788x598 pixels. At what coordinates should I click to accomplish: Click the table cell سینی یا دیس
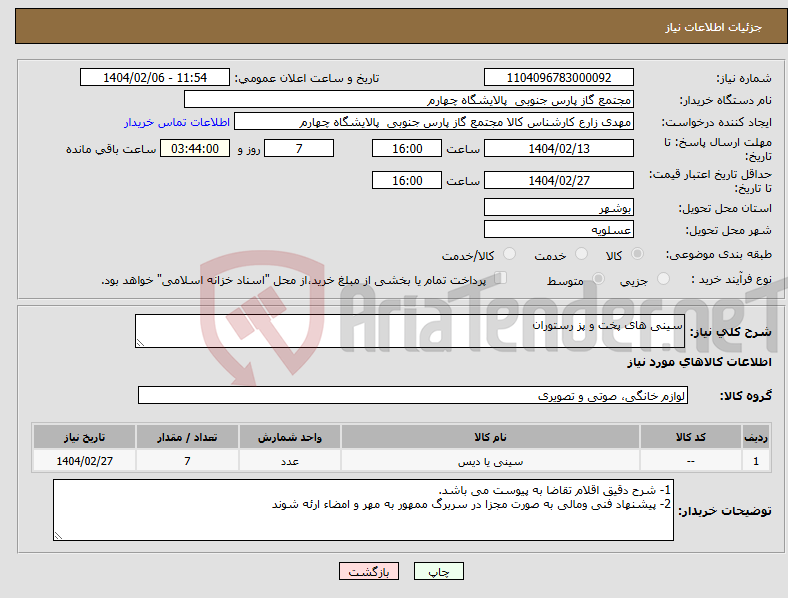pos(490,461)
